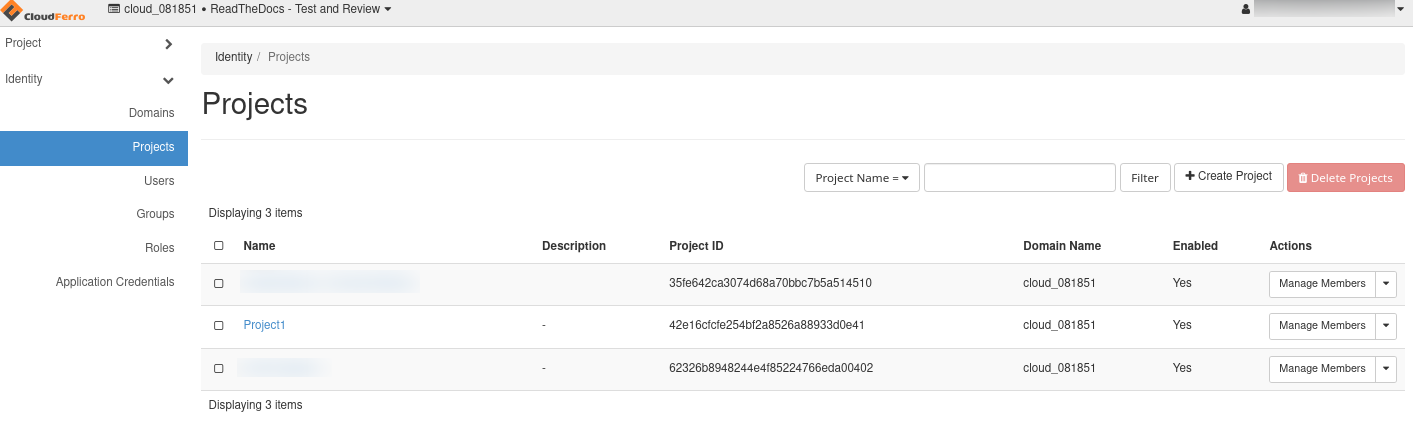This screenshot has height=428, width=1413.
Task: Click Manage Members for Project1
Action: point(1322,326)
